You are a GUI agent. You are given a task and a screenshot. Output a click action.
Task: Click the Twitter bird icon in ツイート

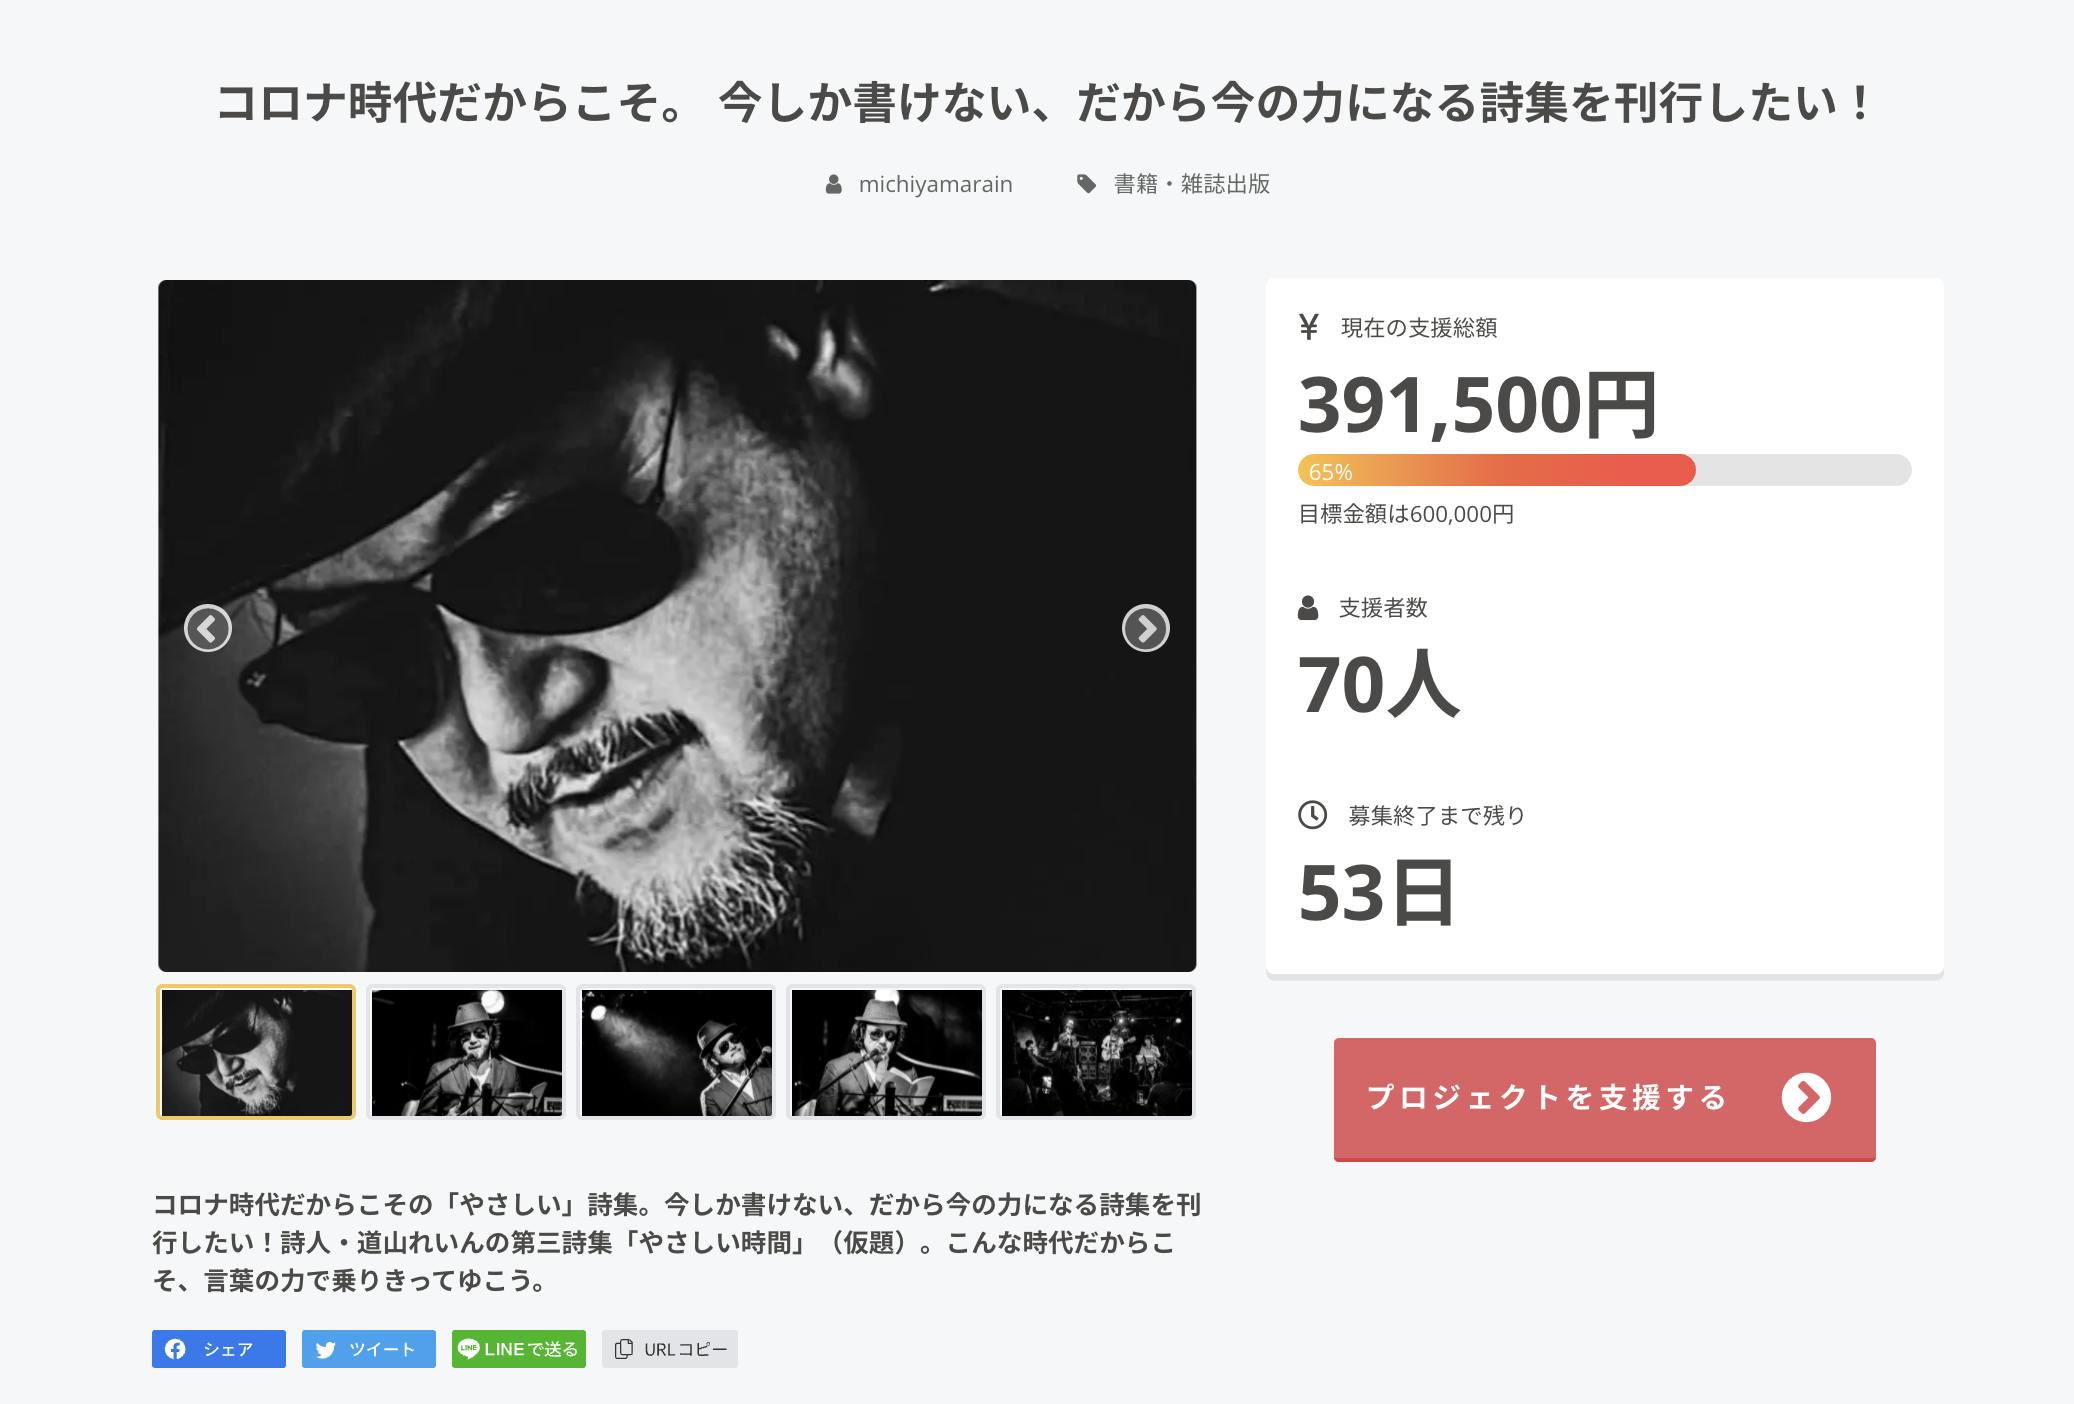coord(325,1349)
